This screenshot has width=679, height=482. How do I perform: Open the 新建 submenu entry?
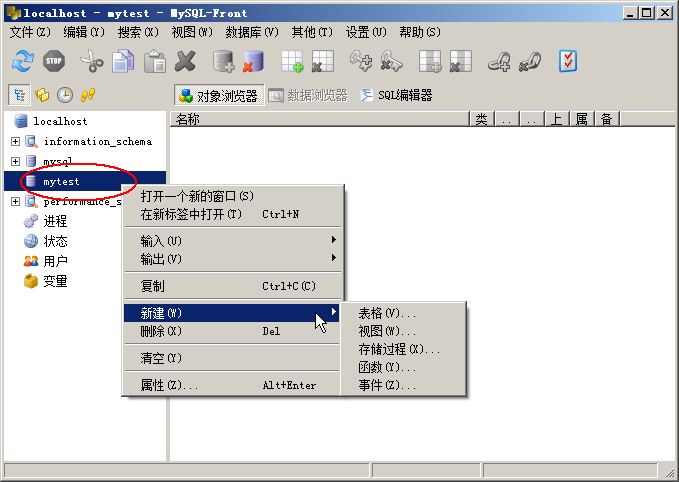point(232,313)
